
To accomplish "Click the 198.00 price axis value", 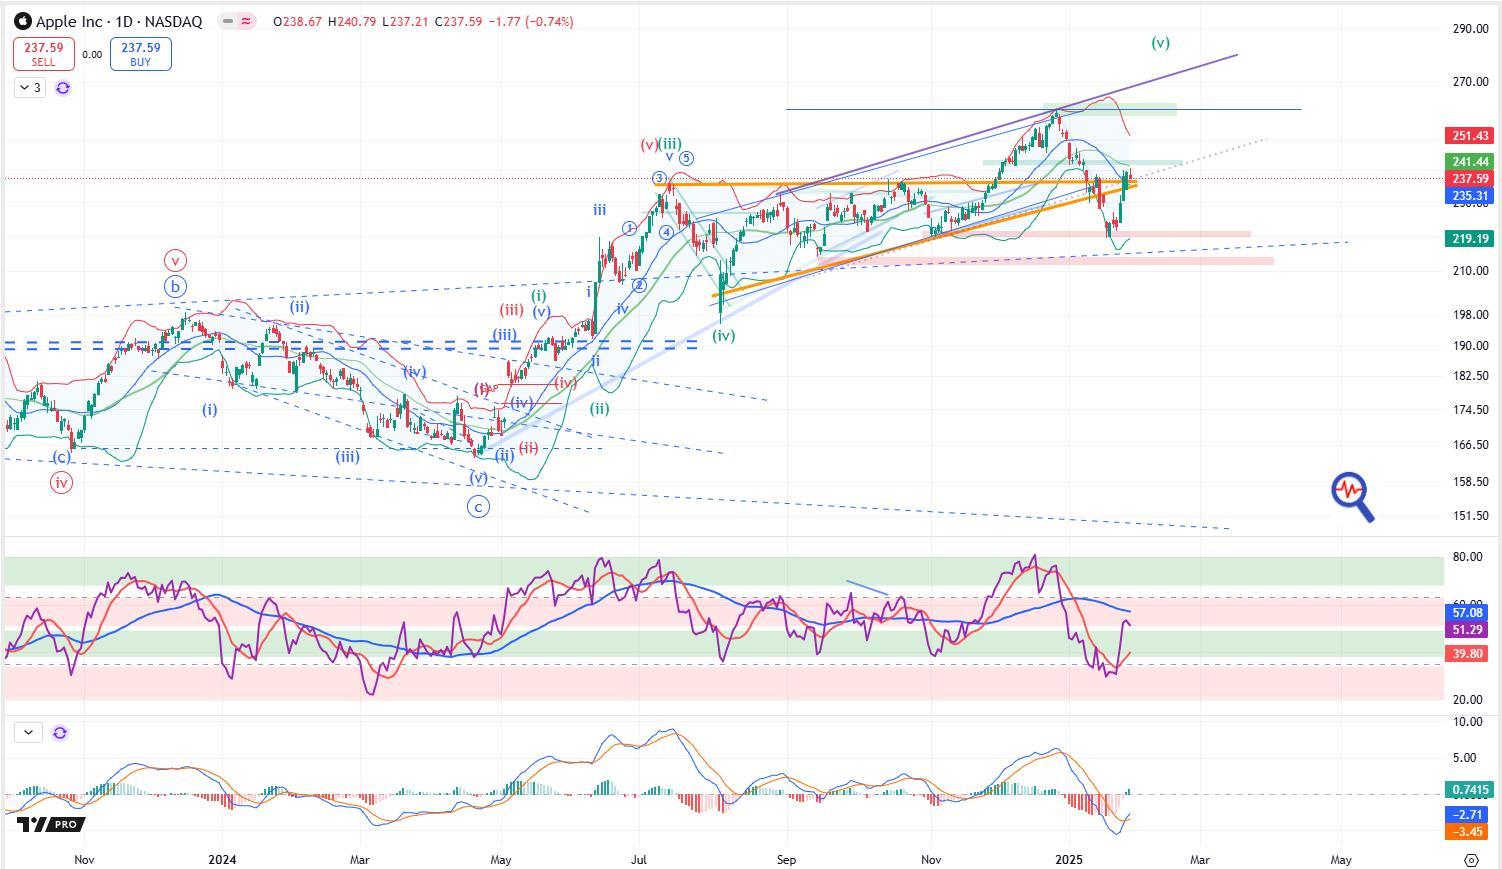I will click(1469, 315).
